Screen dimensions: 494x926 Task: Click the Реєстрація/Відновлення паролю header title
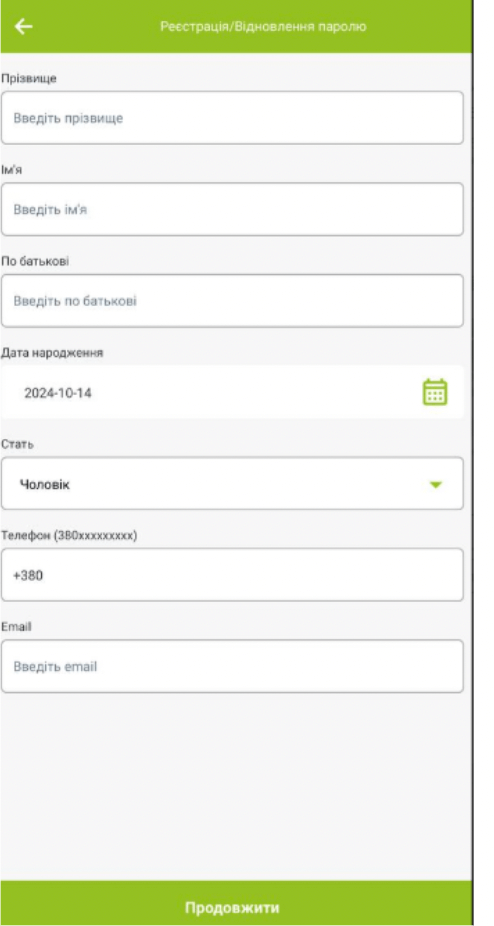[x=264, y=27]
